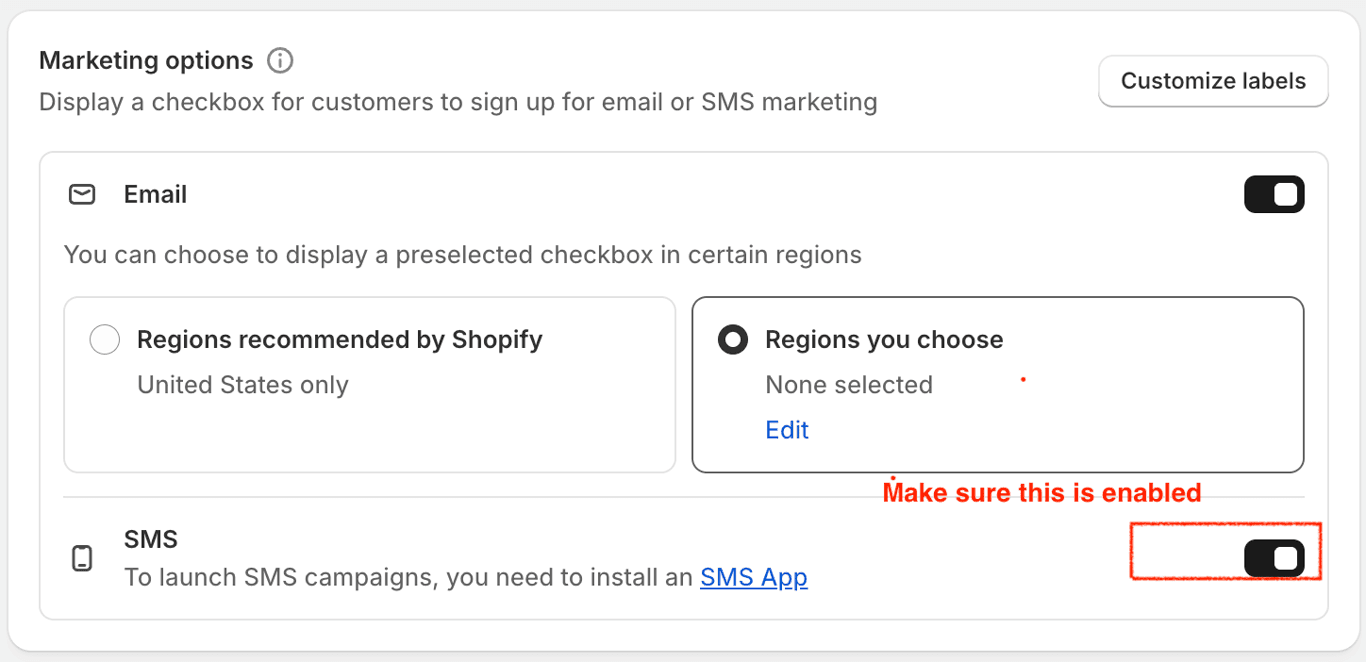Image resolution: width=1366 pixels, height=662 pixels.
Task: Click the None selected text
Action: coord(849,384)
